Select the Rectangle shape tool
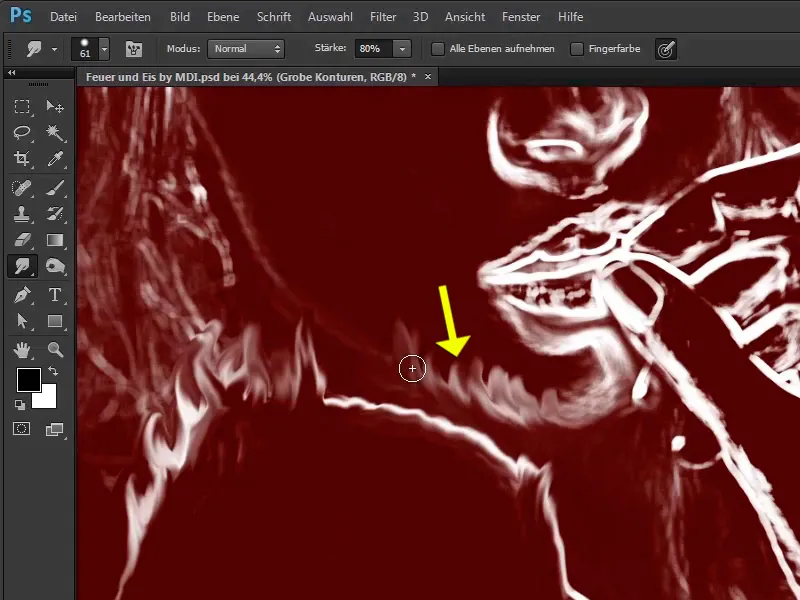This screenshot has height=600, width=800. point(55,320)
